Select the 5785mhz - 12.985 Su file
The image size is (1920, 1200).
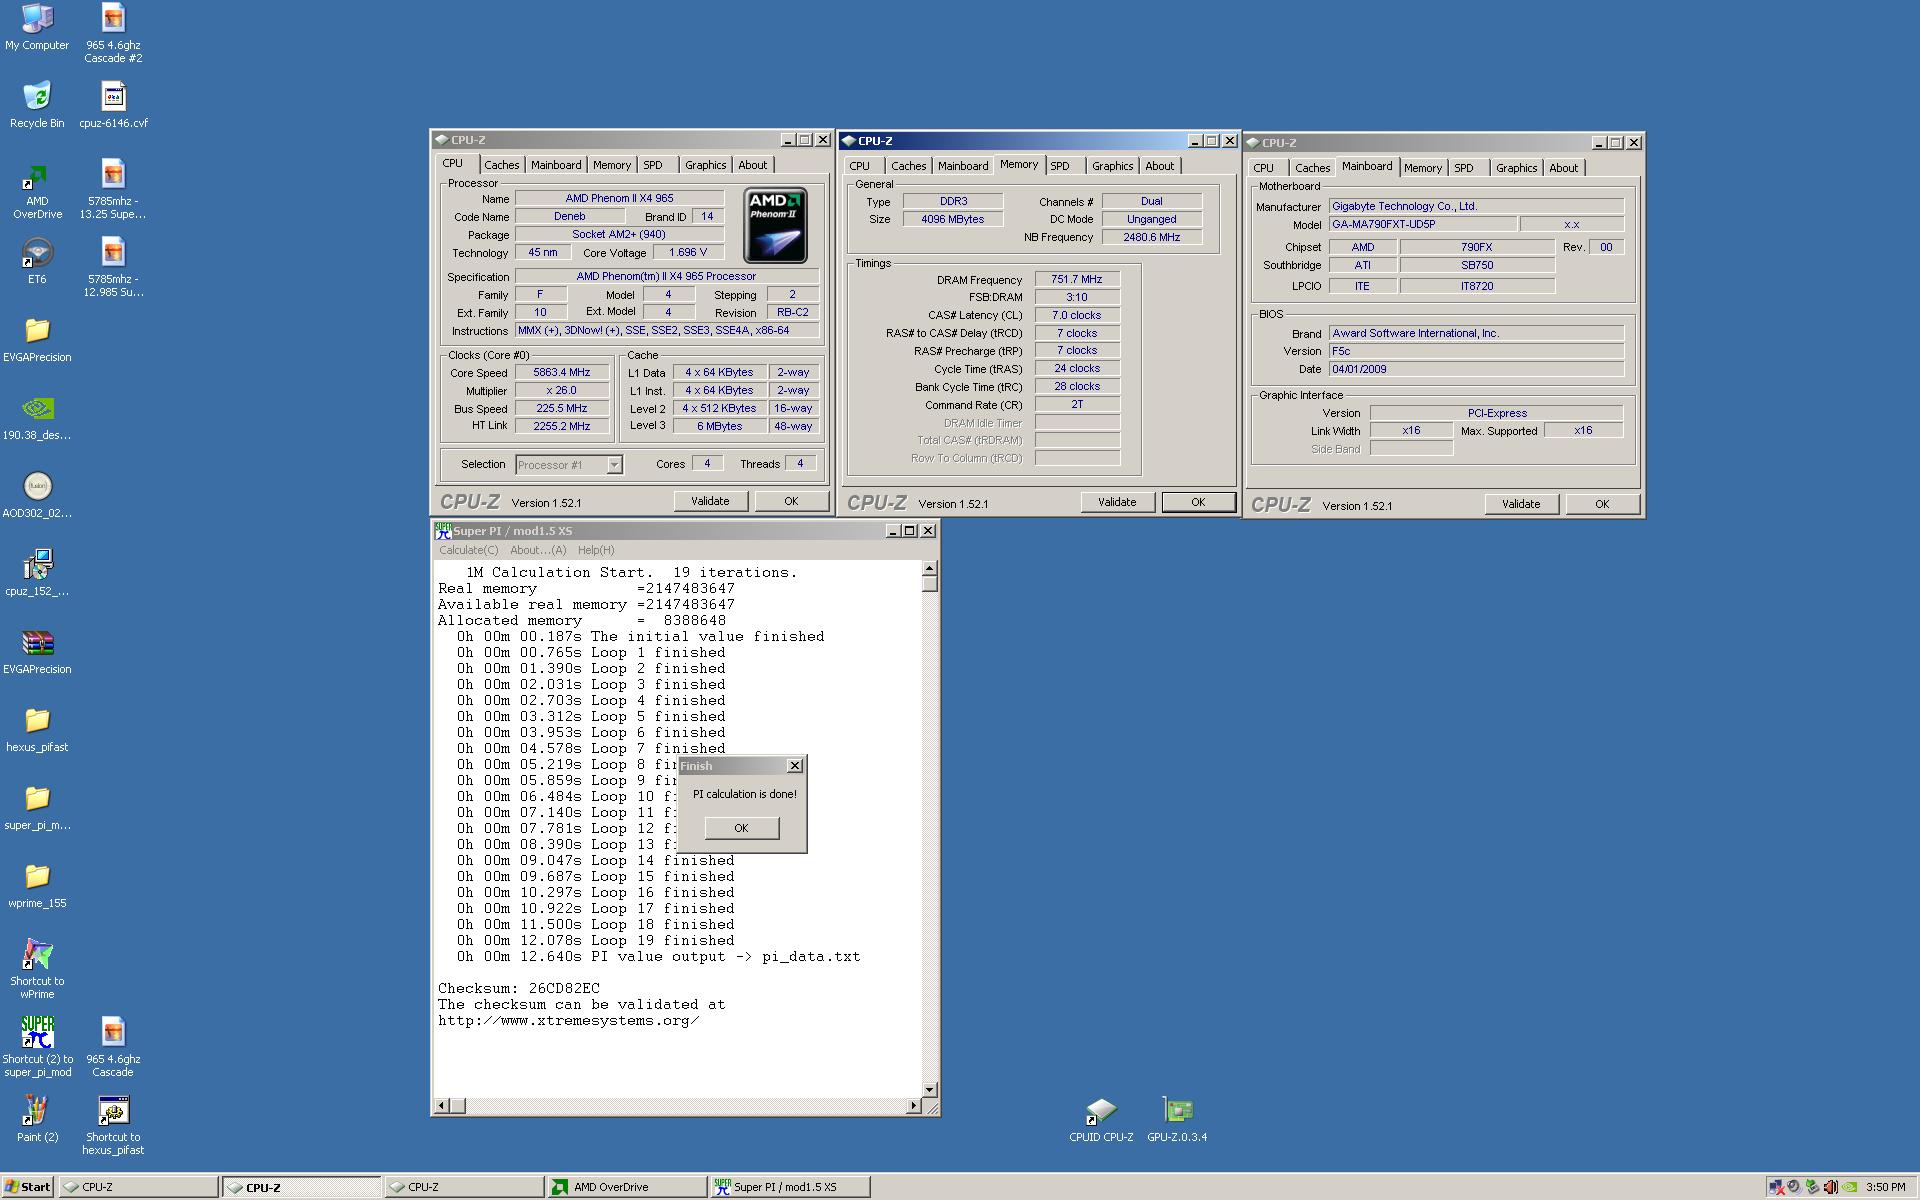[113, 266]
